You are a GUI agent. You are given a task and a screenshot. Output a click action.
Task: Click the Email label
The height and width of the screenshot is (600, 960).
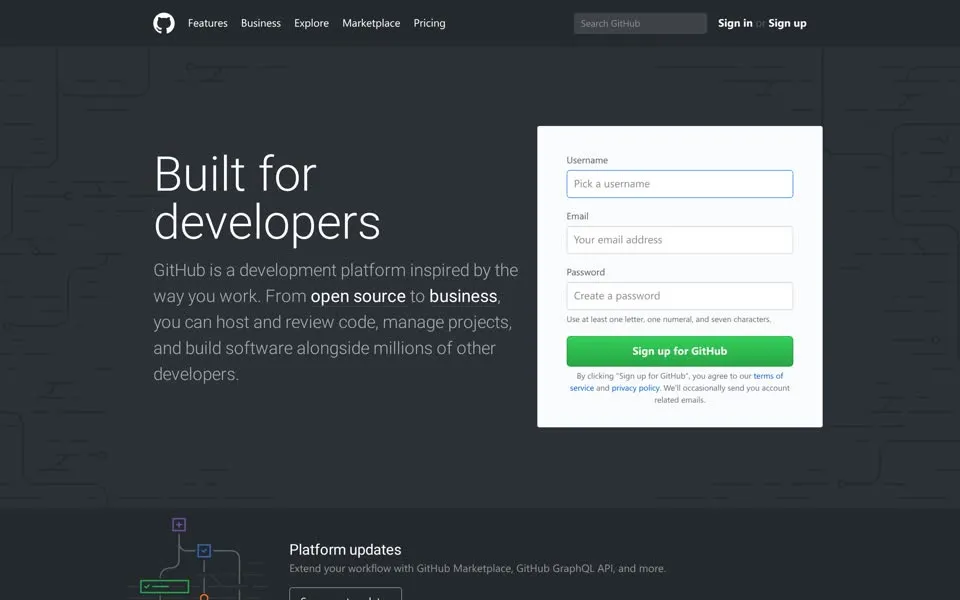tap(577, 216)
